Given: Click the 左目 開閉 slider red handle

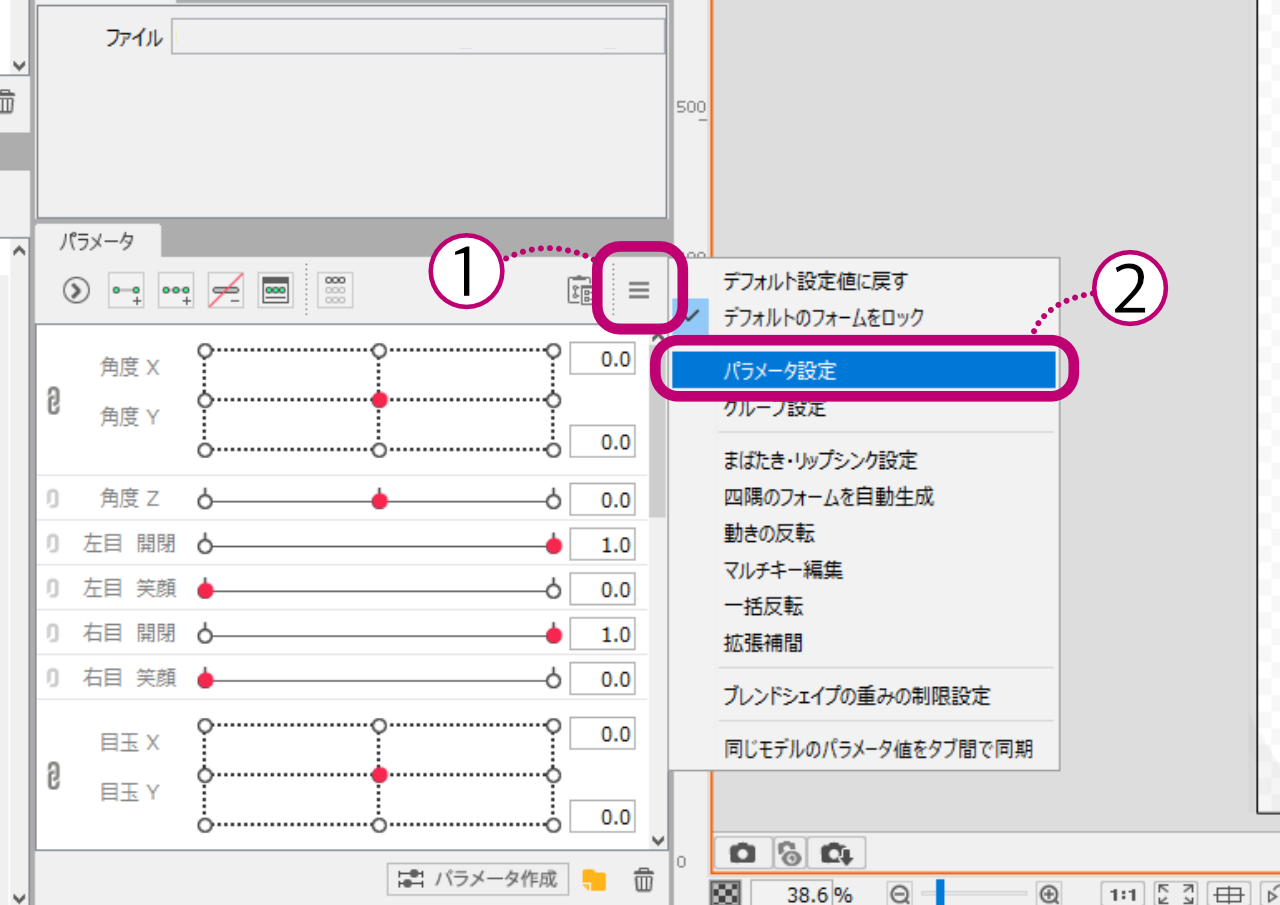Looking at the screenshot, I should pos(554,545).
